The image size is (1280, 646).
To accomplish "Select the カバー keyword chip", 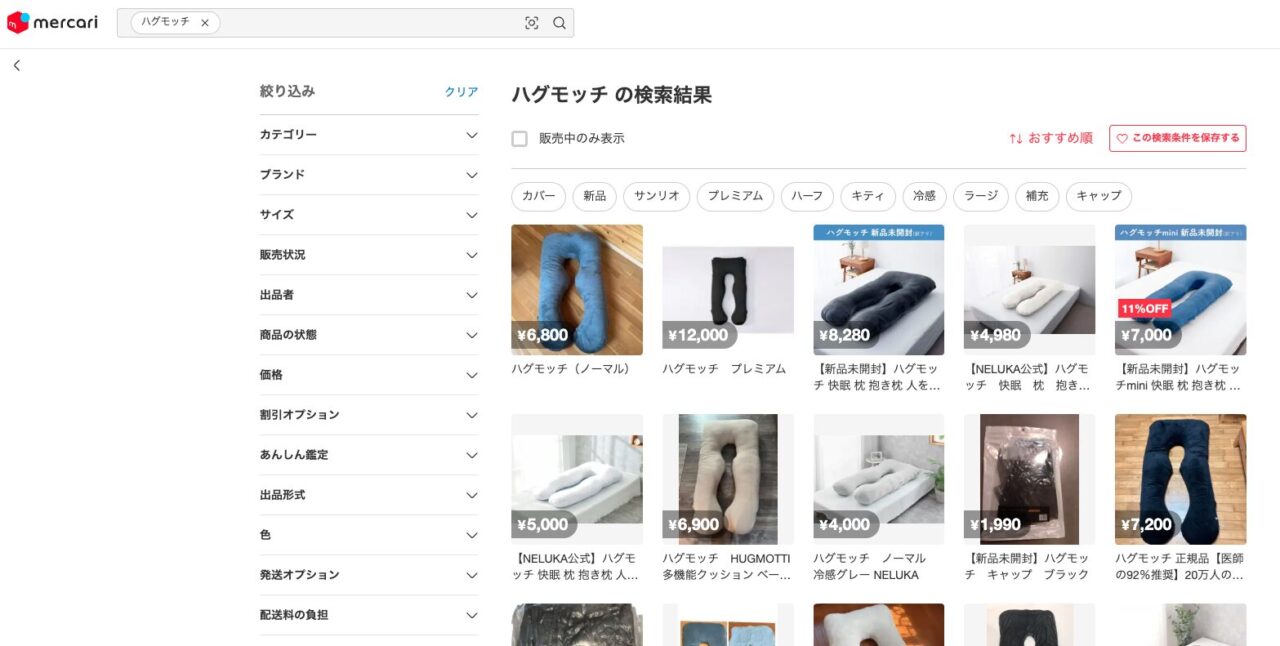I will coord(538,196).
